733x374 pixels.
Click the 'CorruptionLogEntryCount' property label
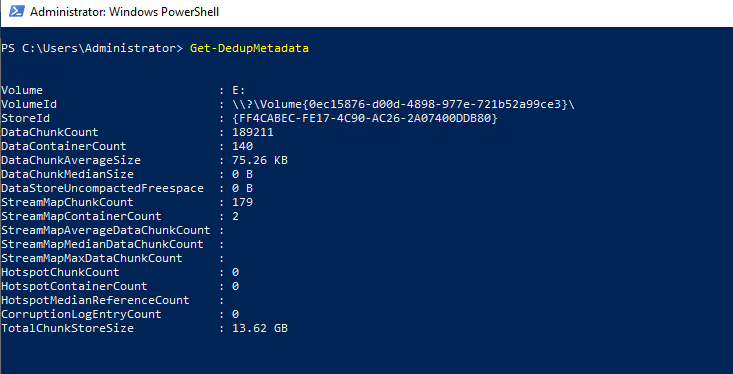tap(81, 314)
